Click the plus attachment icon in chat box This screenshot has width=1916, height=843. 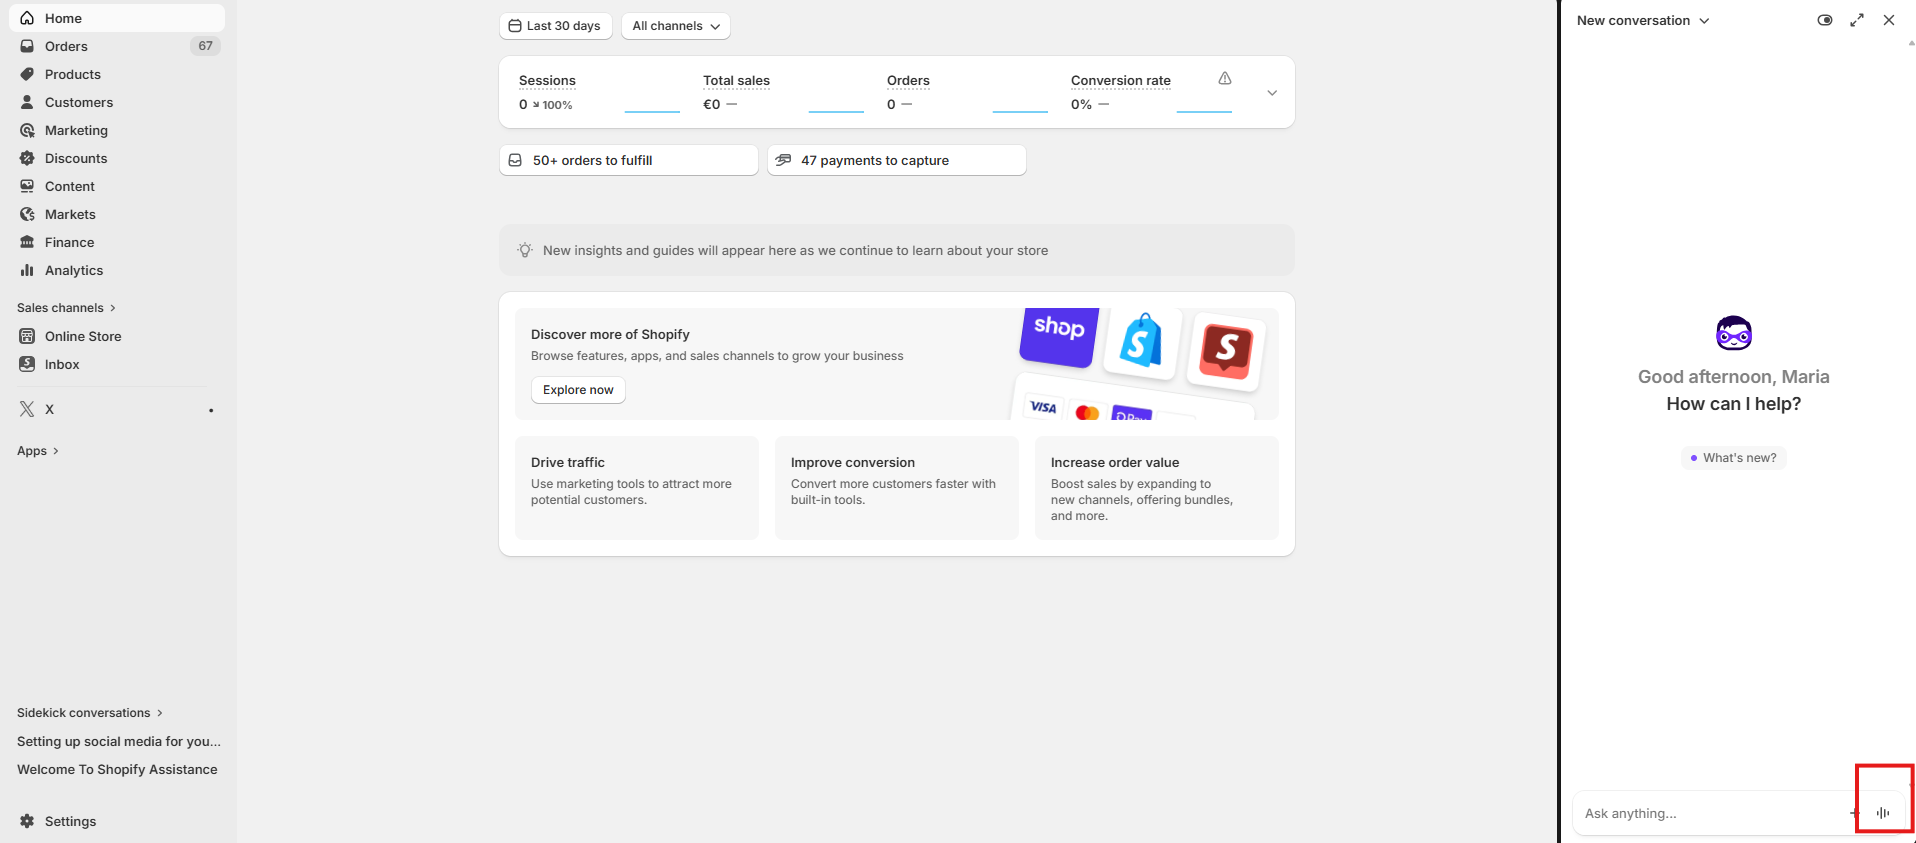pos(1854,813)
